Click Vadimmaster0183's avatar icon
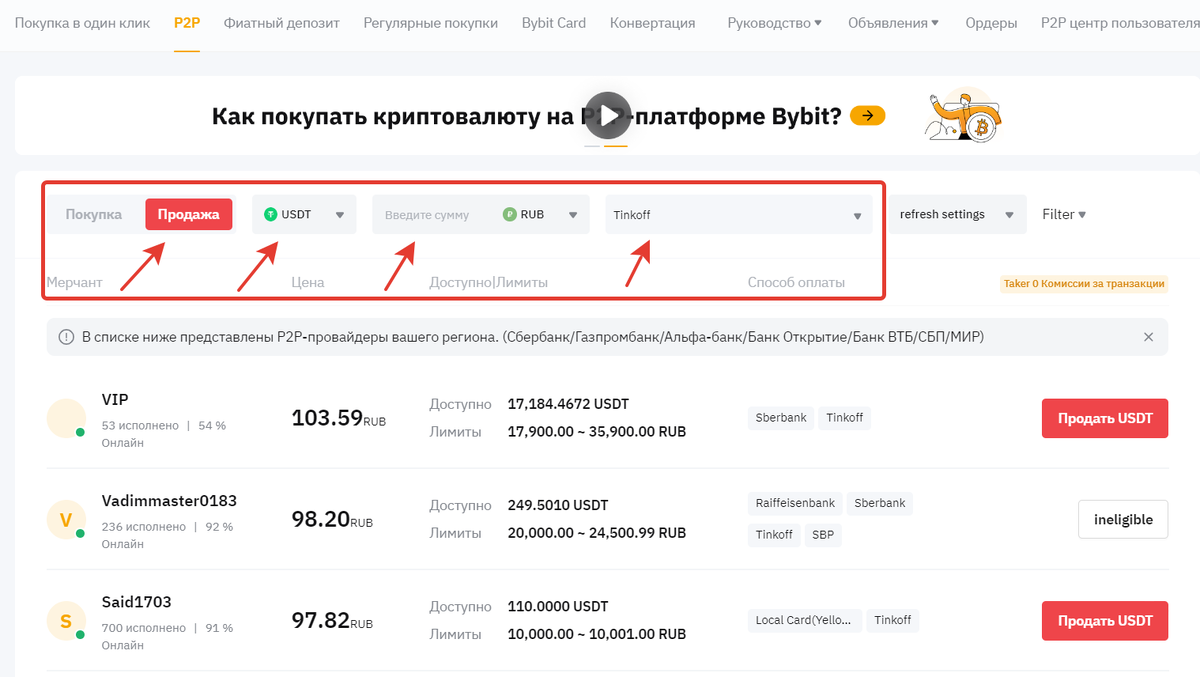The width and height of the screenshot is (1200, 677). 66,519
